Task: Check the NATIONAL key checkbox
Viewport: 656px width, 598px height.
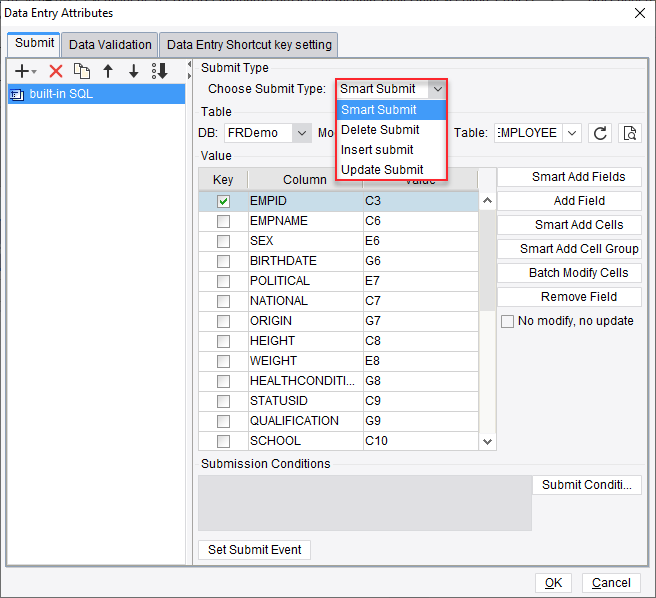Action: coord(223,301)
